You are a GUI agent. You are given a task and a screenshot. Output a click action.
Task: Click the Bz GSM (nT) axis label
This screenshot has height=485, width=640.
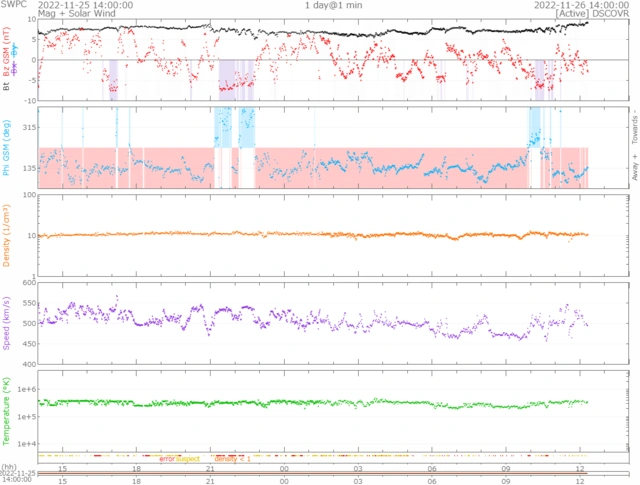point(6,51)
